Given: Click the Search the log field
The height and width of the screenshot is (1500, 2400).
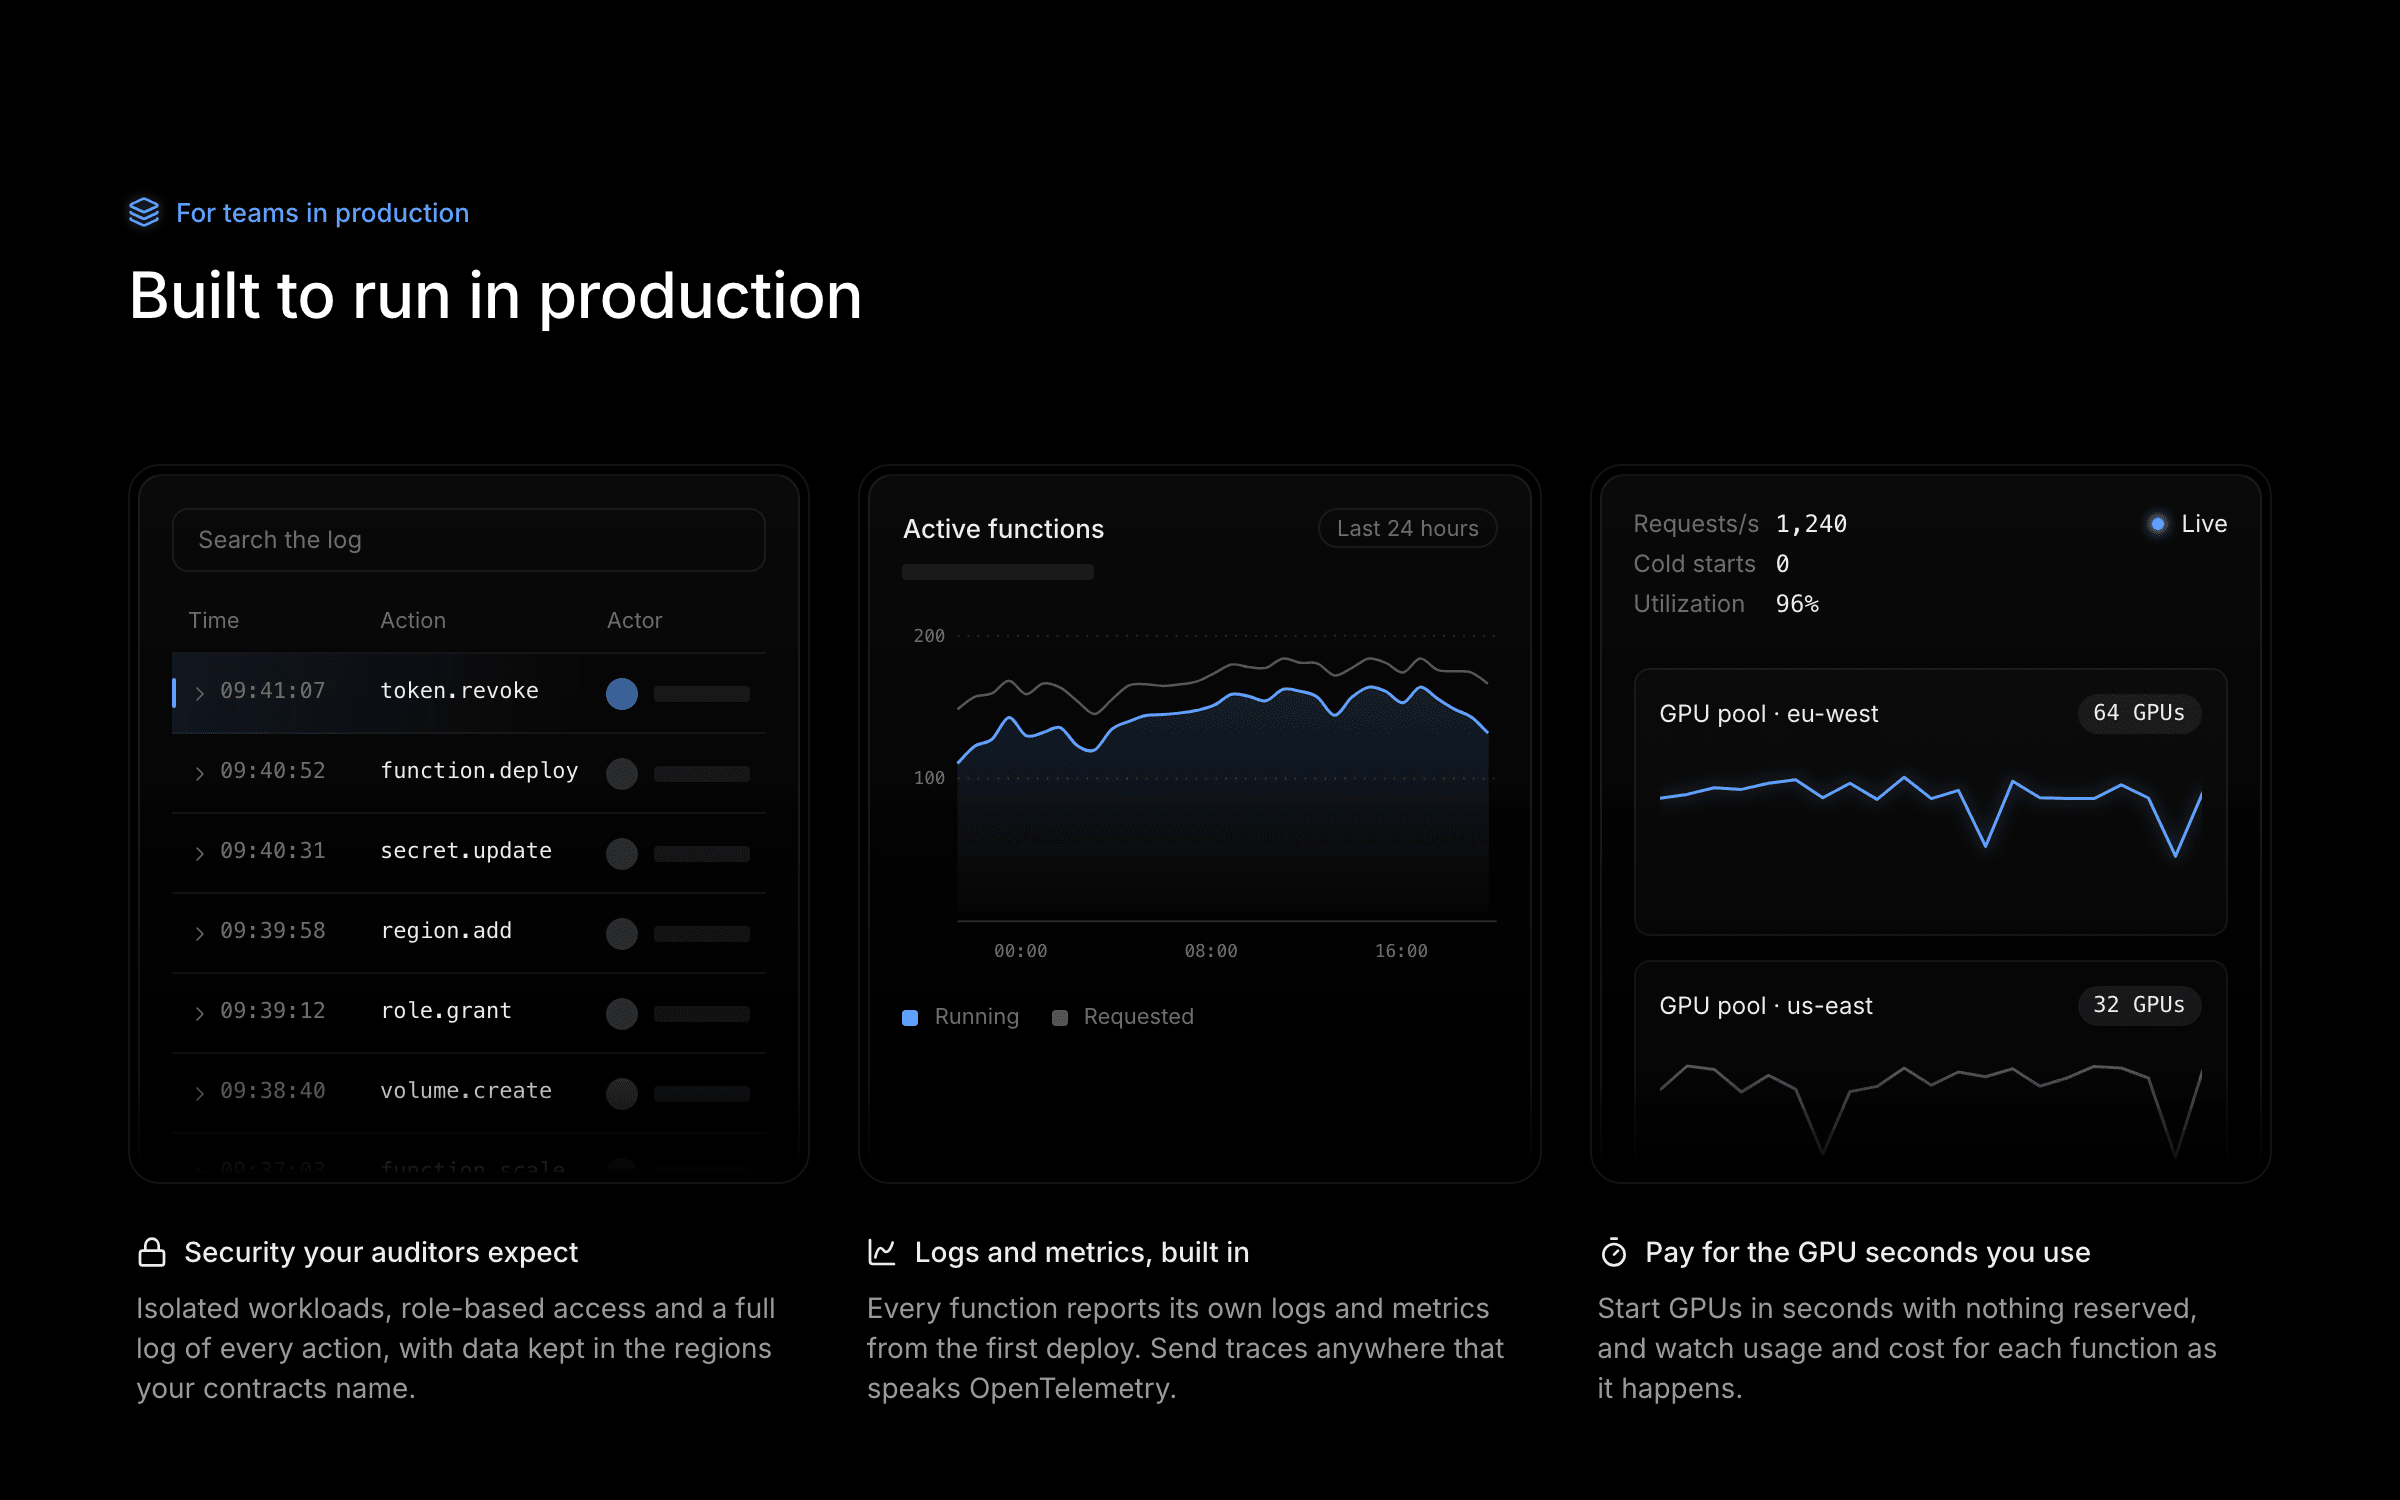Looking at the screenshot, I should pos(468,540).
